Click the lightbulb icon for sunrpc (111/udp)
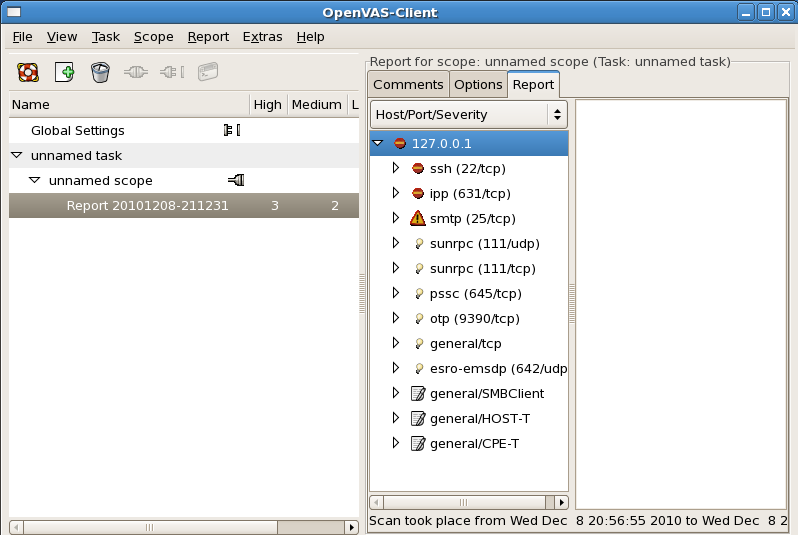Viewport: 798px width, 535px height. pyautogui.click(x=419, y=243)
